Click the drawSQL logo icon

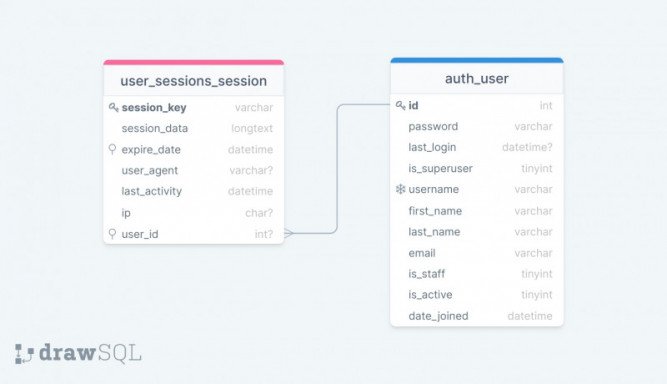pyautogui.click(x=24, y=353)
